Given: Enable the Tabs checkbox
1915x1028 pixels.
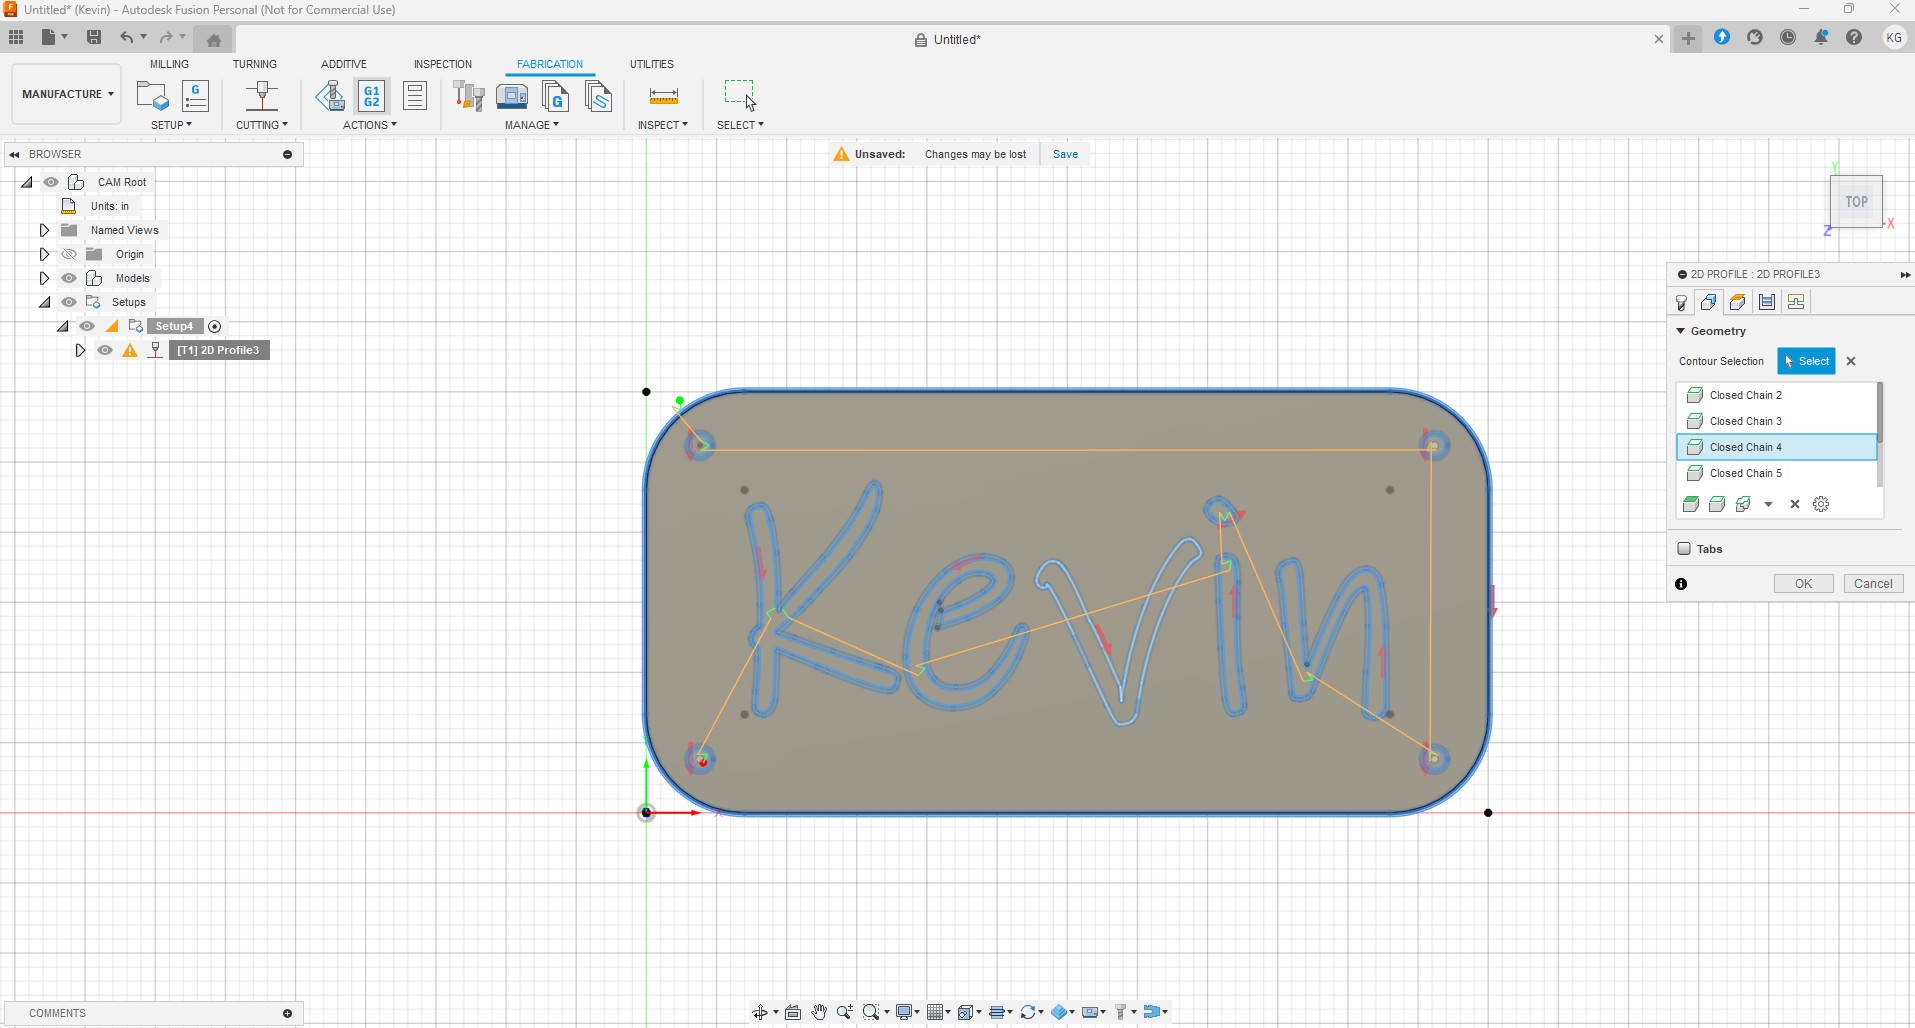Looking at the screenshot, I should point(1684,548).
